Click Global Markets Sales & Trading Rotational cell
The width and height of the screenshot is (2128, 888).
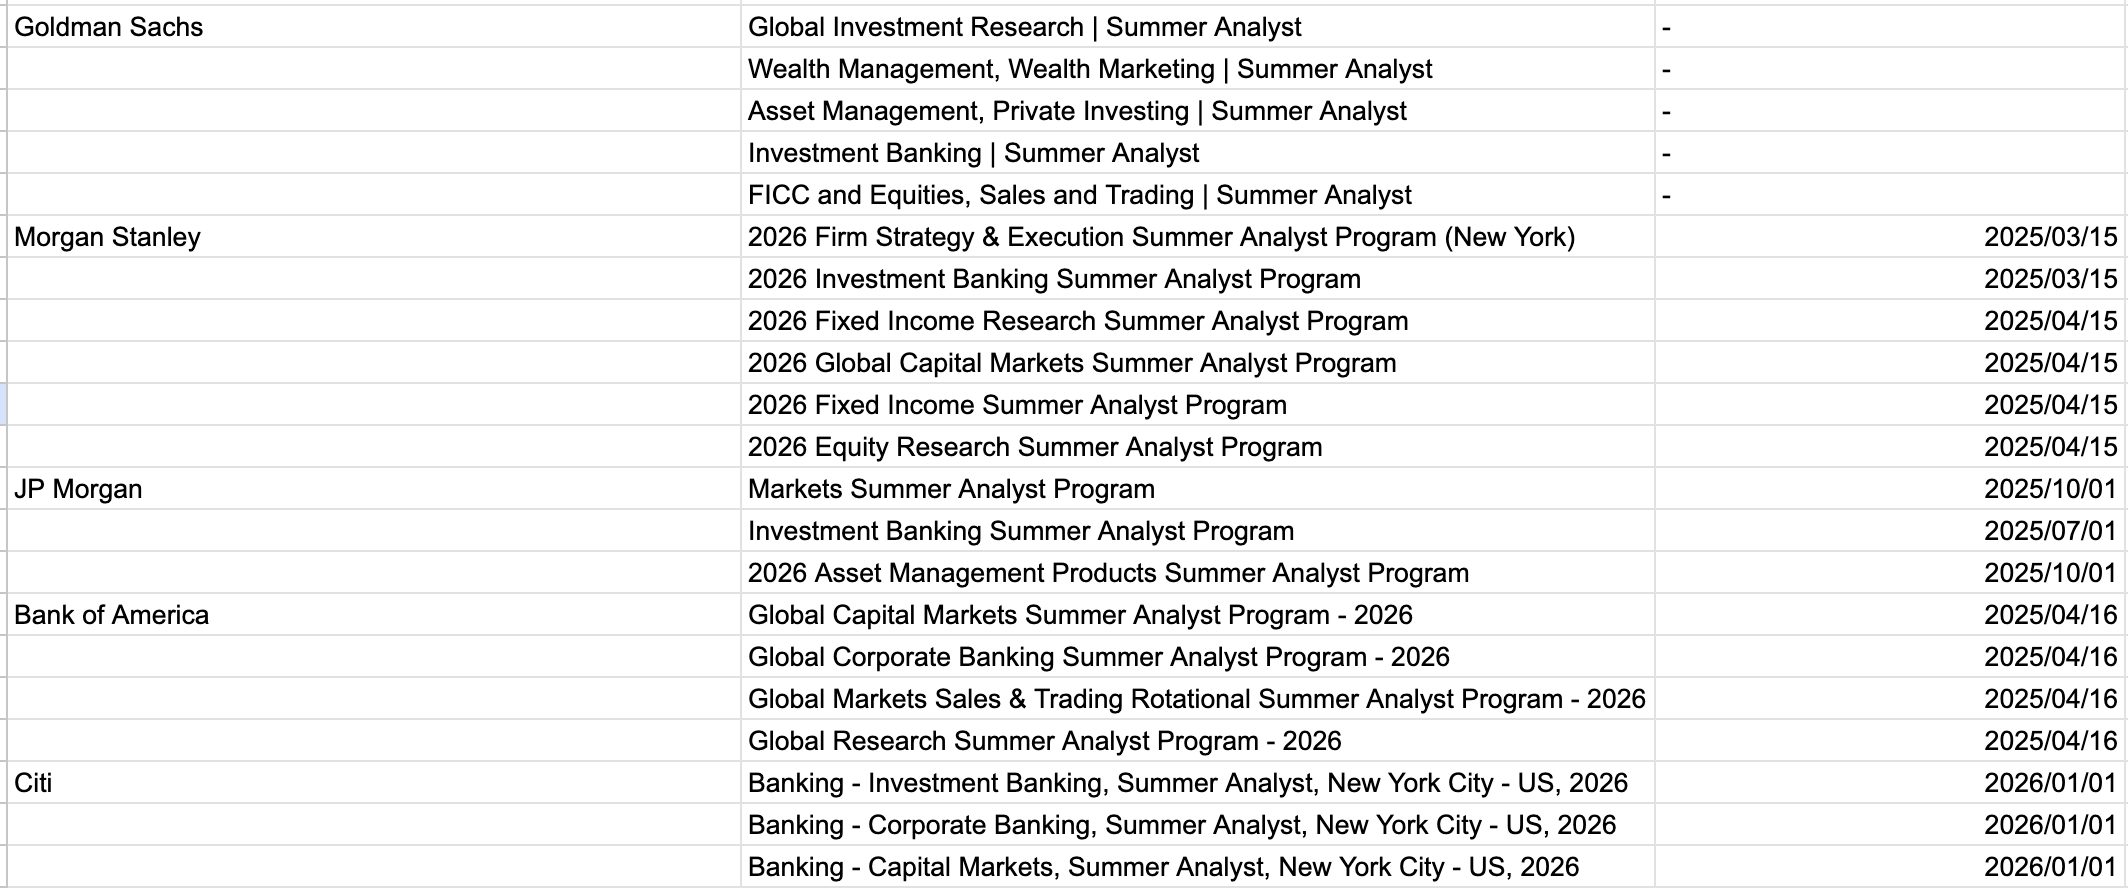1196,699
